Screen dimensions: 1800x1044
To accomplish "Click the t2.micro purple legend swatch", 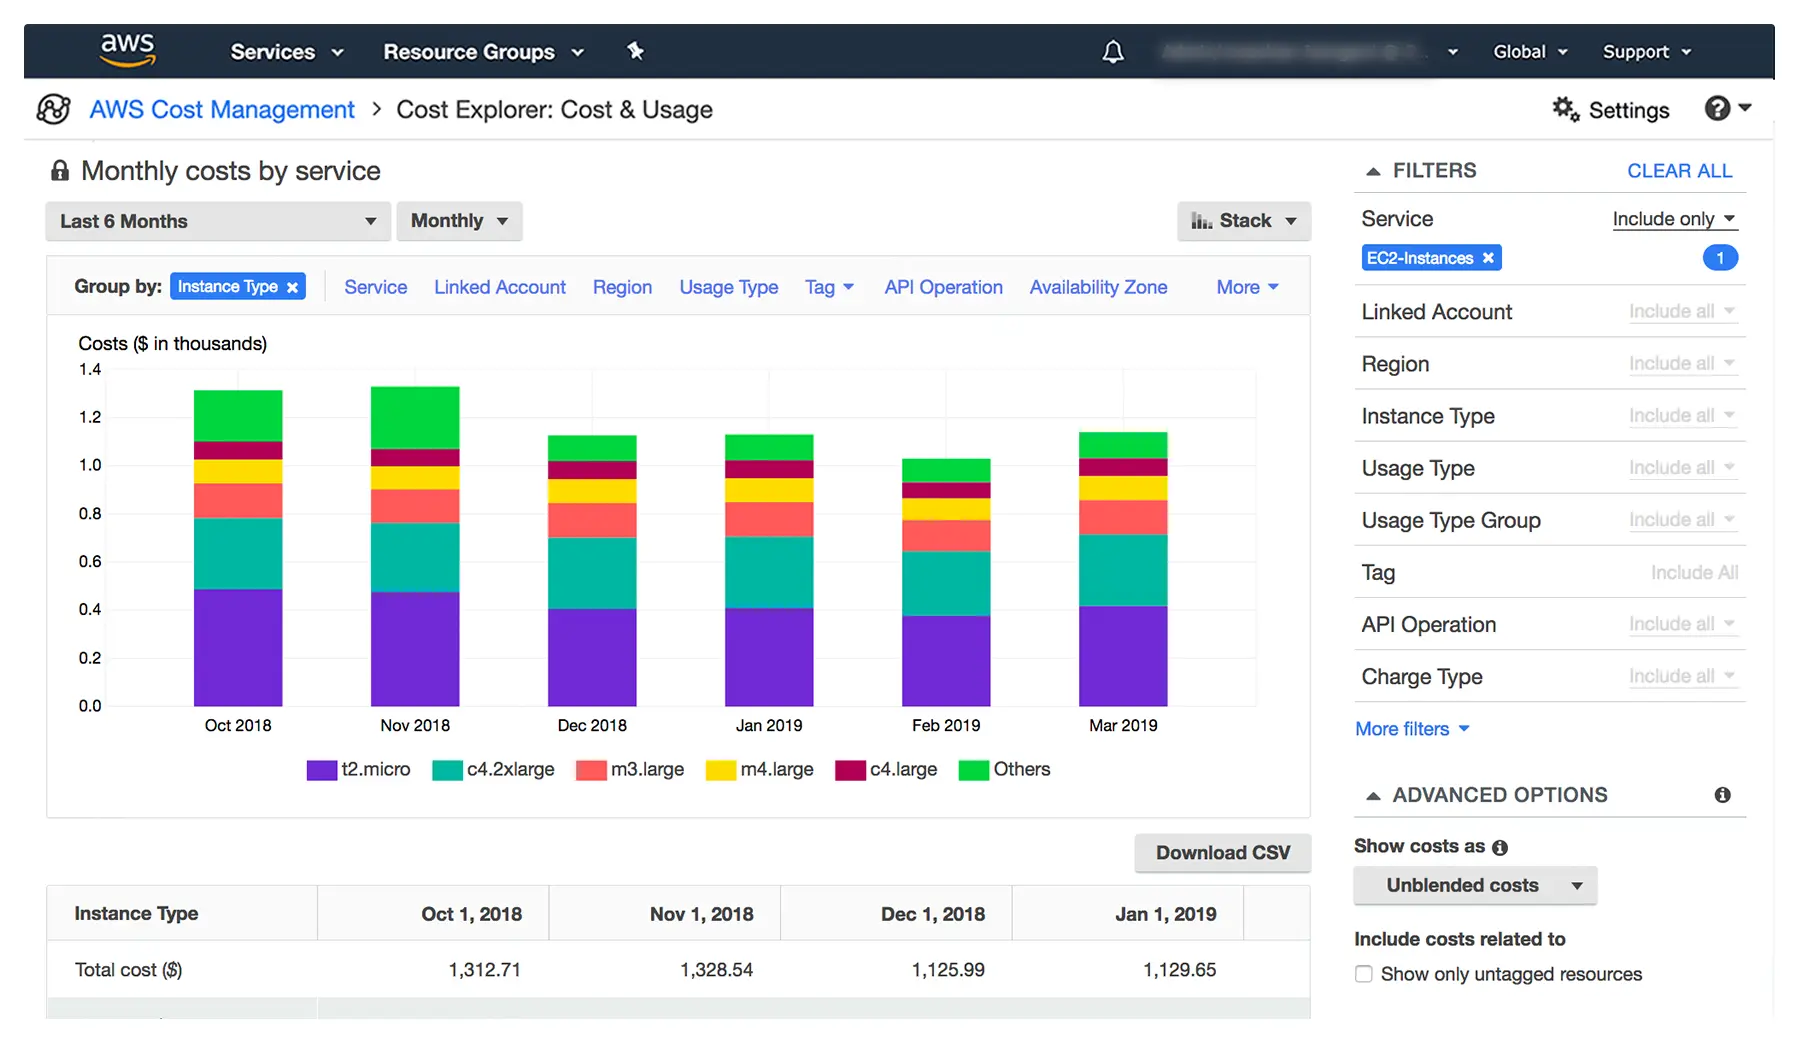I will (321, 770).
